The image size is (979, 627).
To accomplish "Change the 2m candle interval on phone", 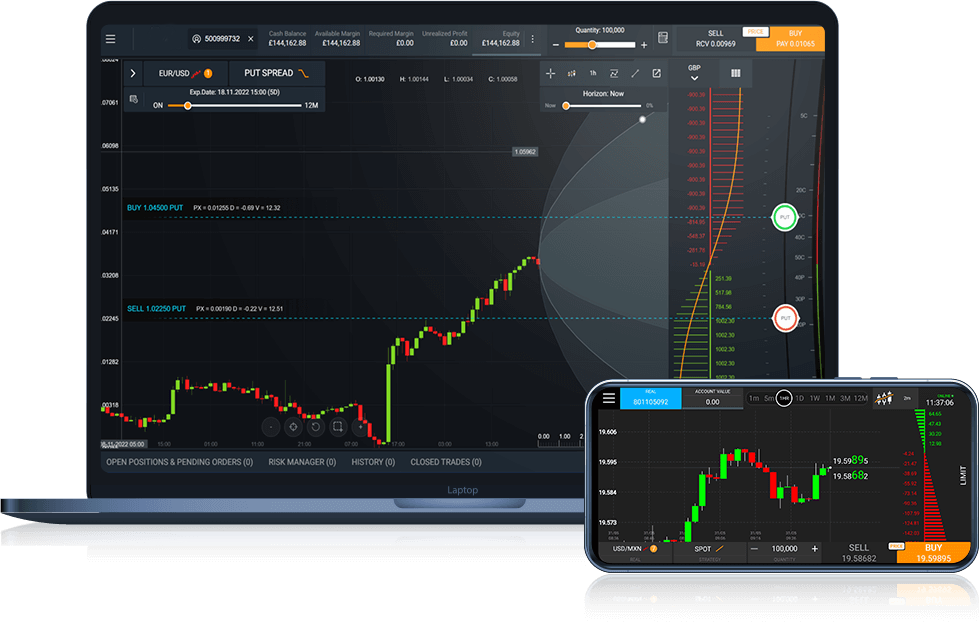I will coord(907,398).
